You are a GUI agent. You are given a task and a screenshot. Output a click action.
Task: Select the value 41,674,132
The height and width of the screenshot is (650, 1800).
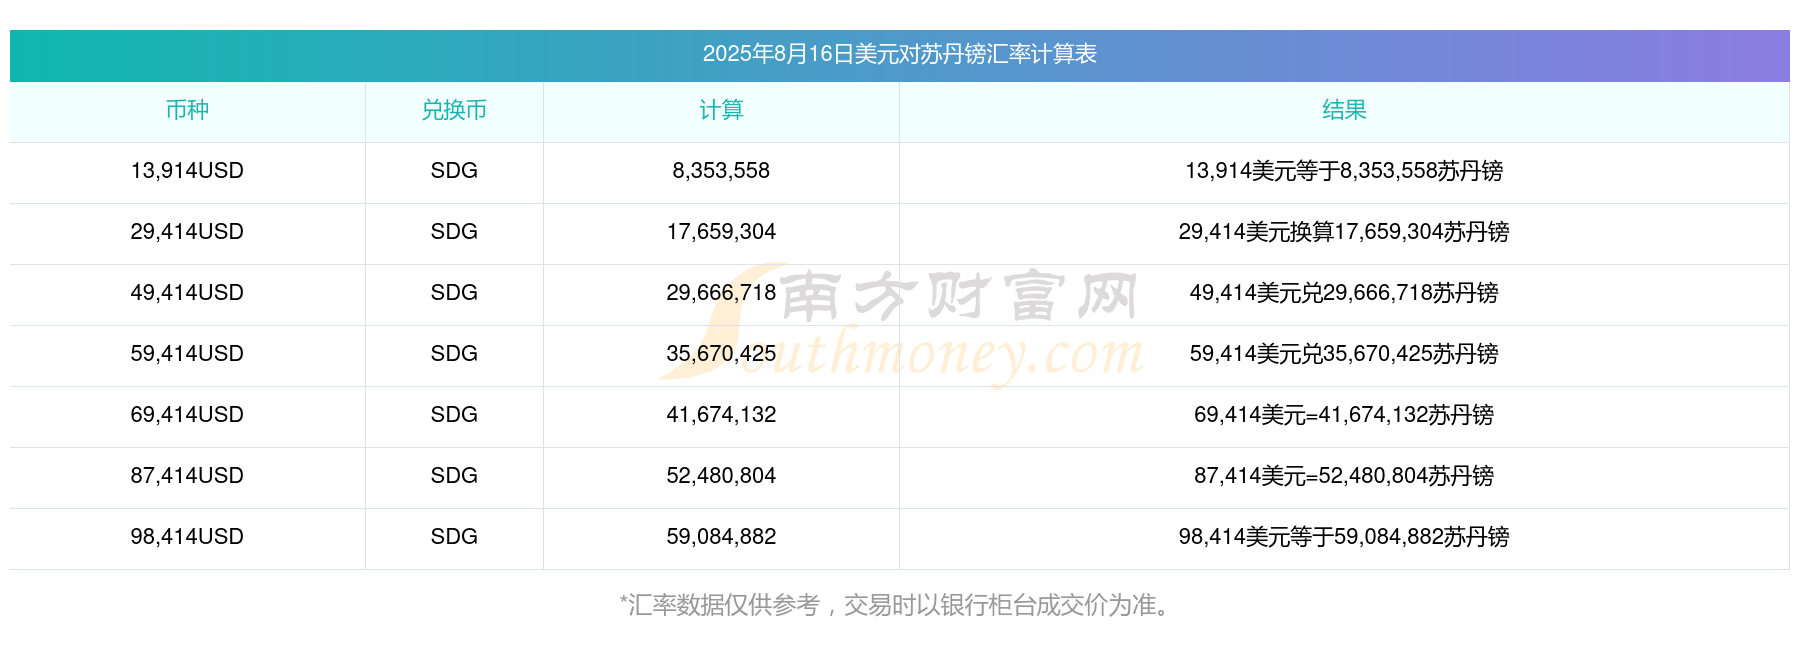tap(721, 415)
